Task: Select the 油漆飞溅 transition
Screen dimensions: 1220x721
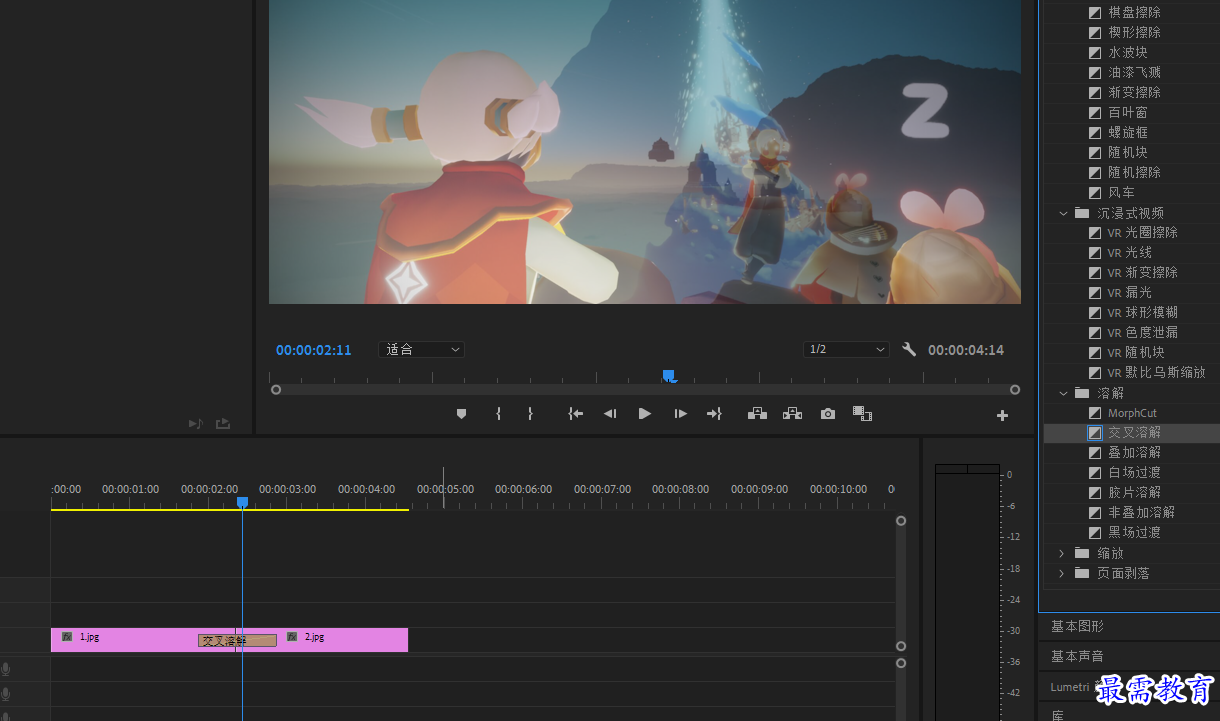Action: [x=1134, y=72]
